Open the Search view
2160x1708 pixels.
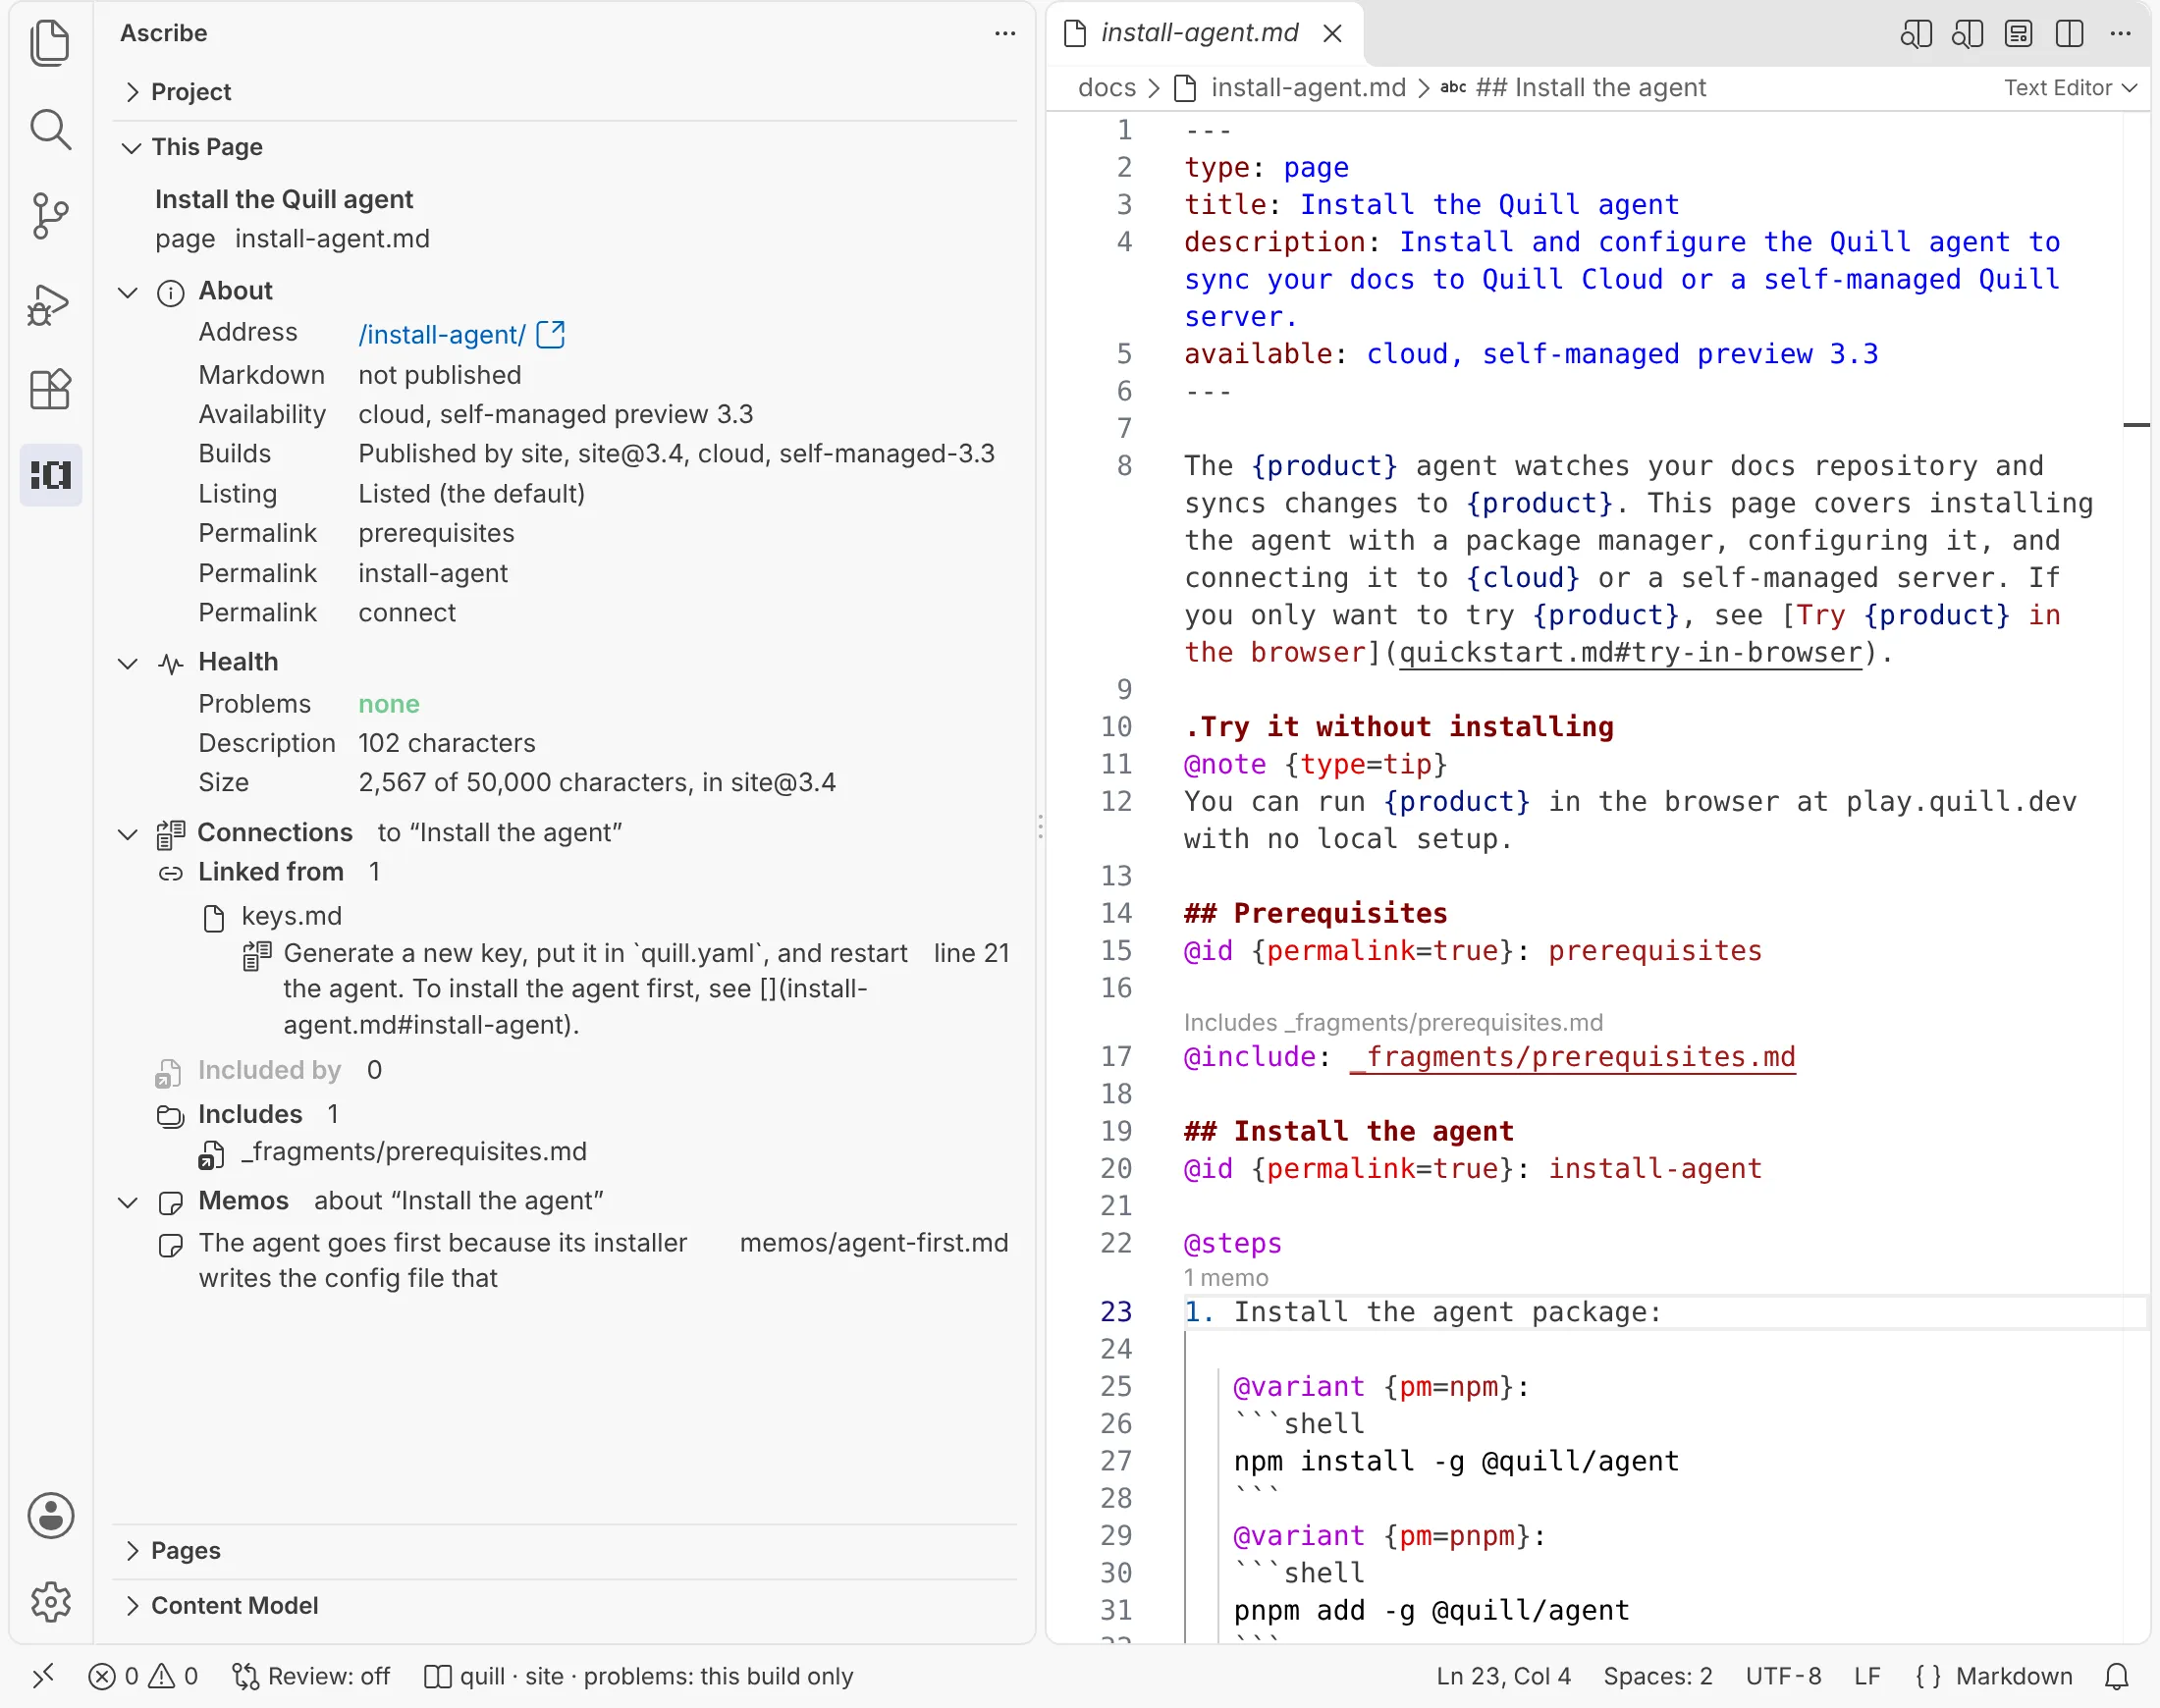(x=50, y=130)
